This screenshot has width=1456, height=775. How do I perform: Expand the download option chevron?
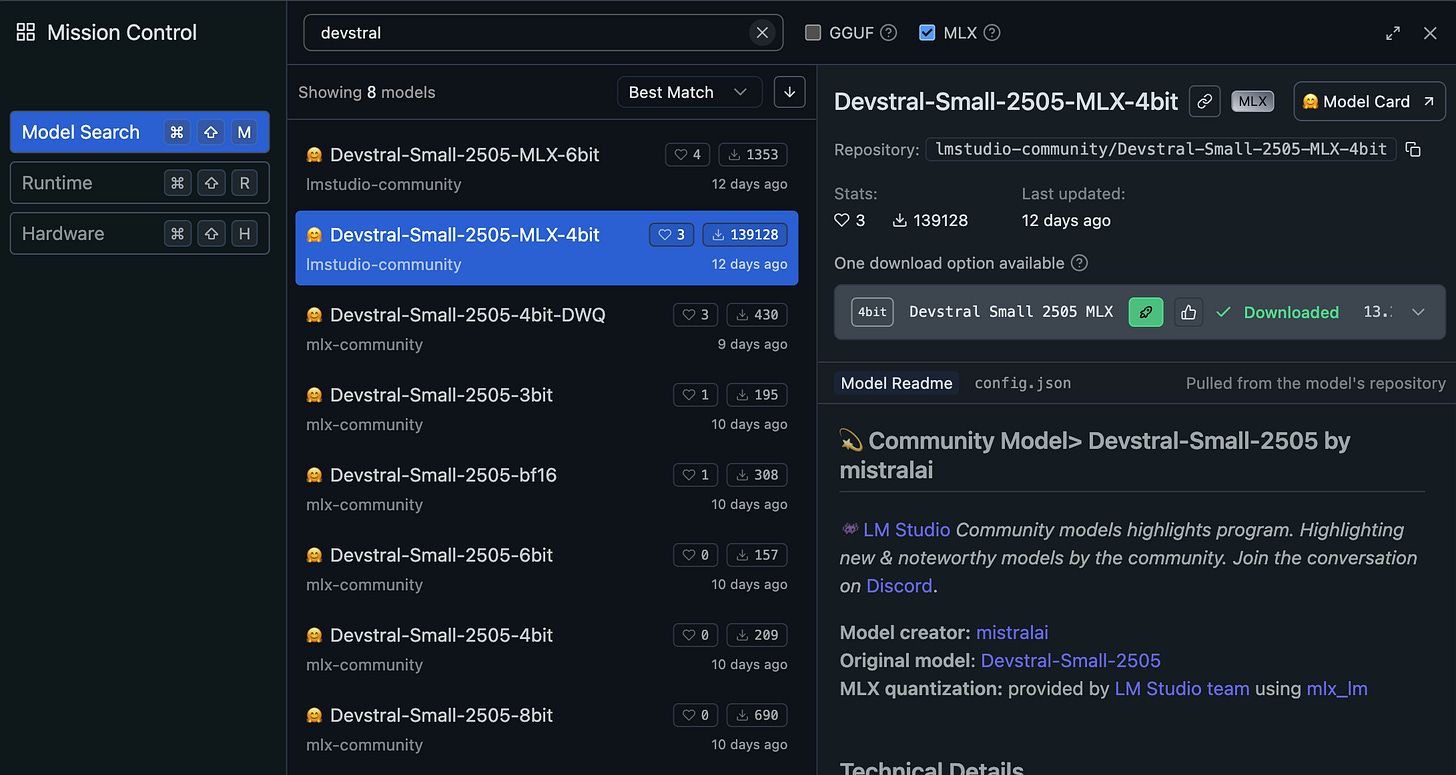(x=1418, y=312)
